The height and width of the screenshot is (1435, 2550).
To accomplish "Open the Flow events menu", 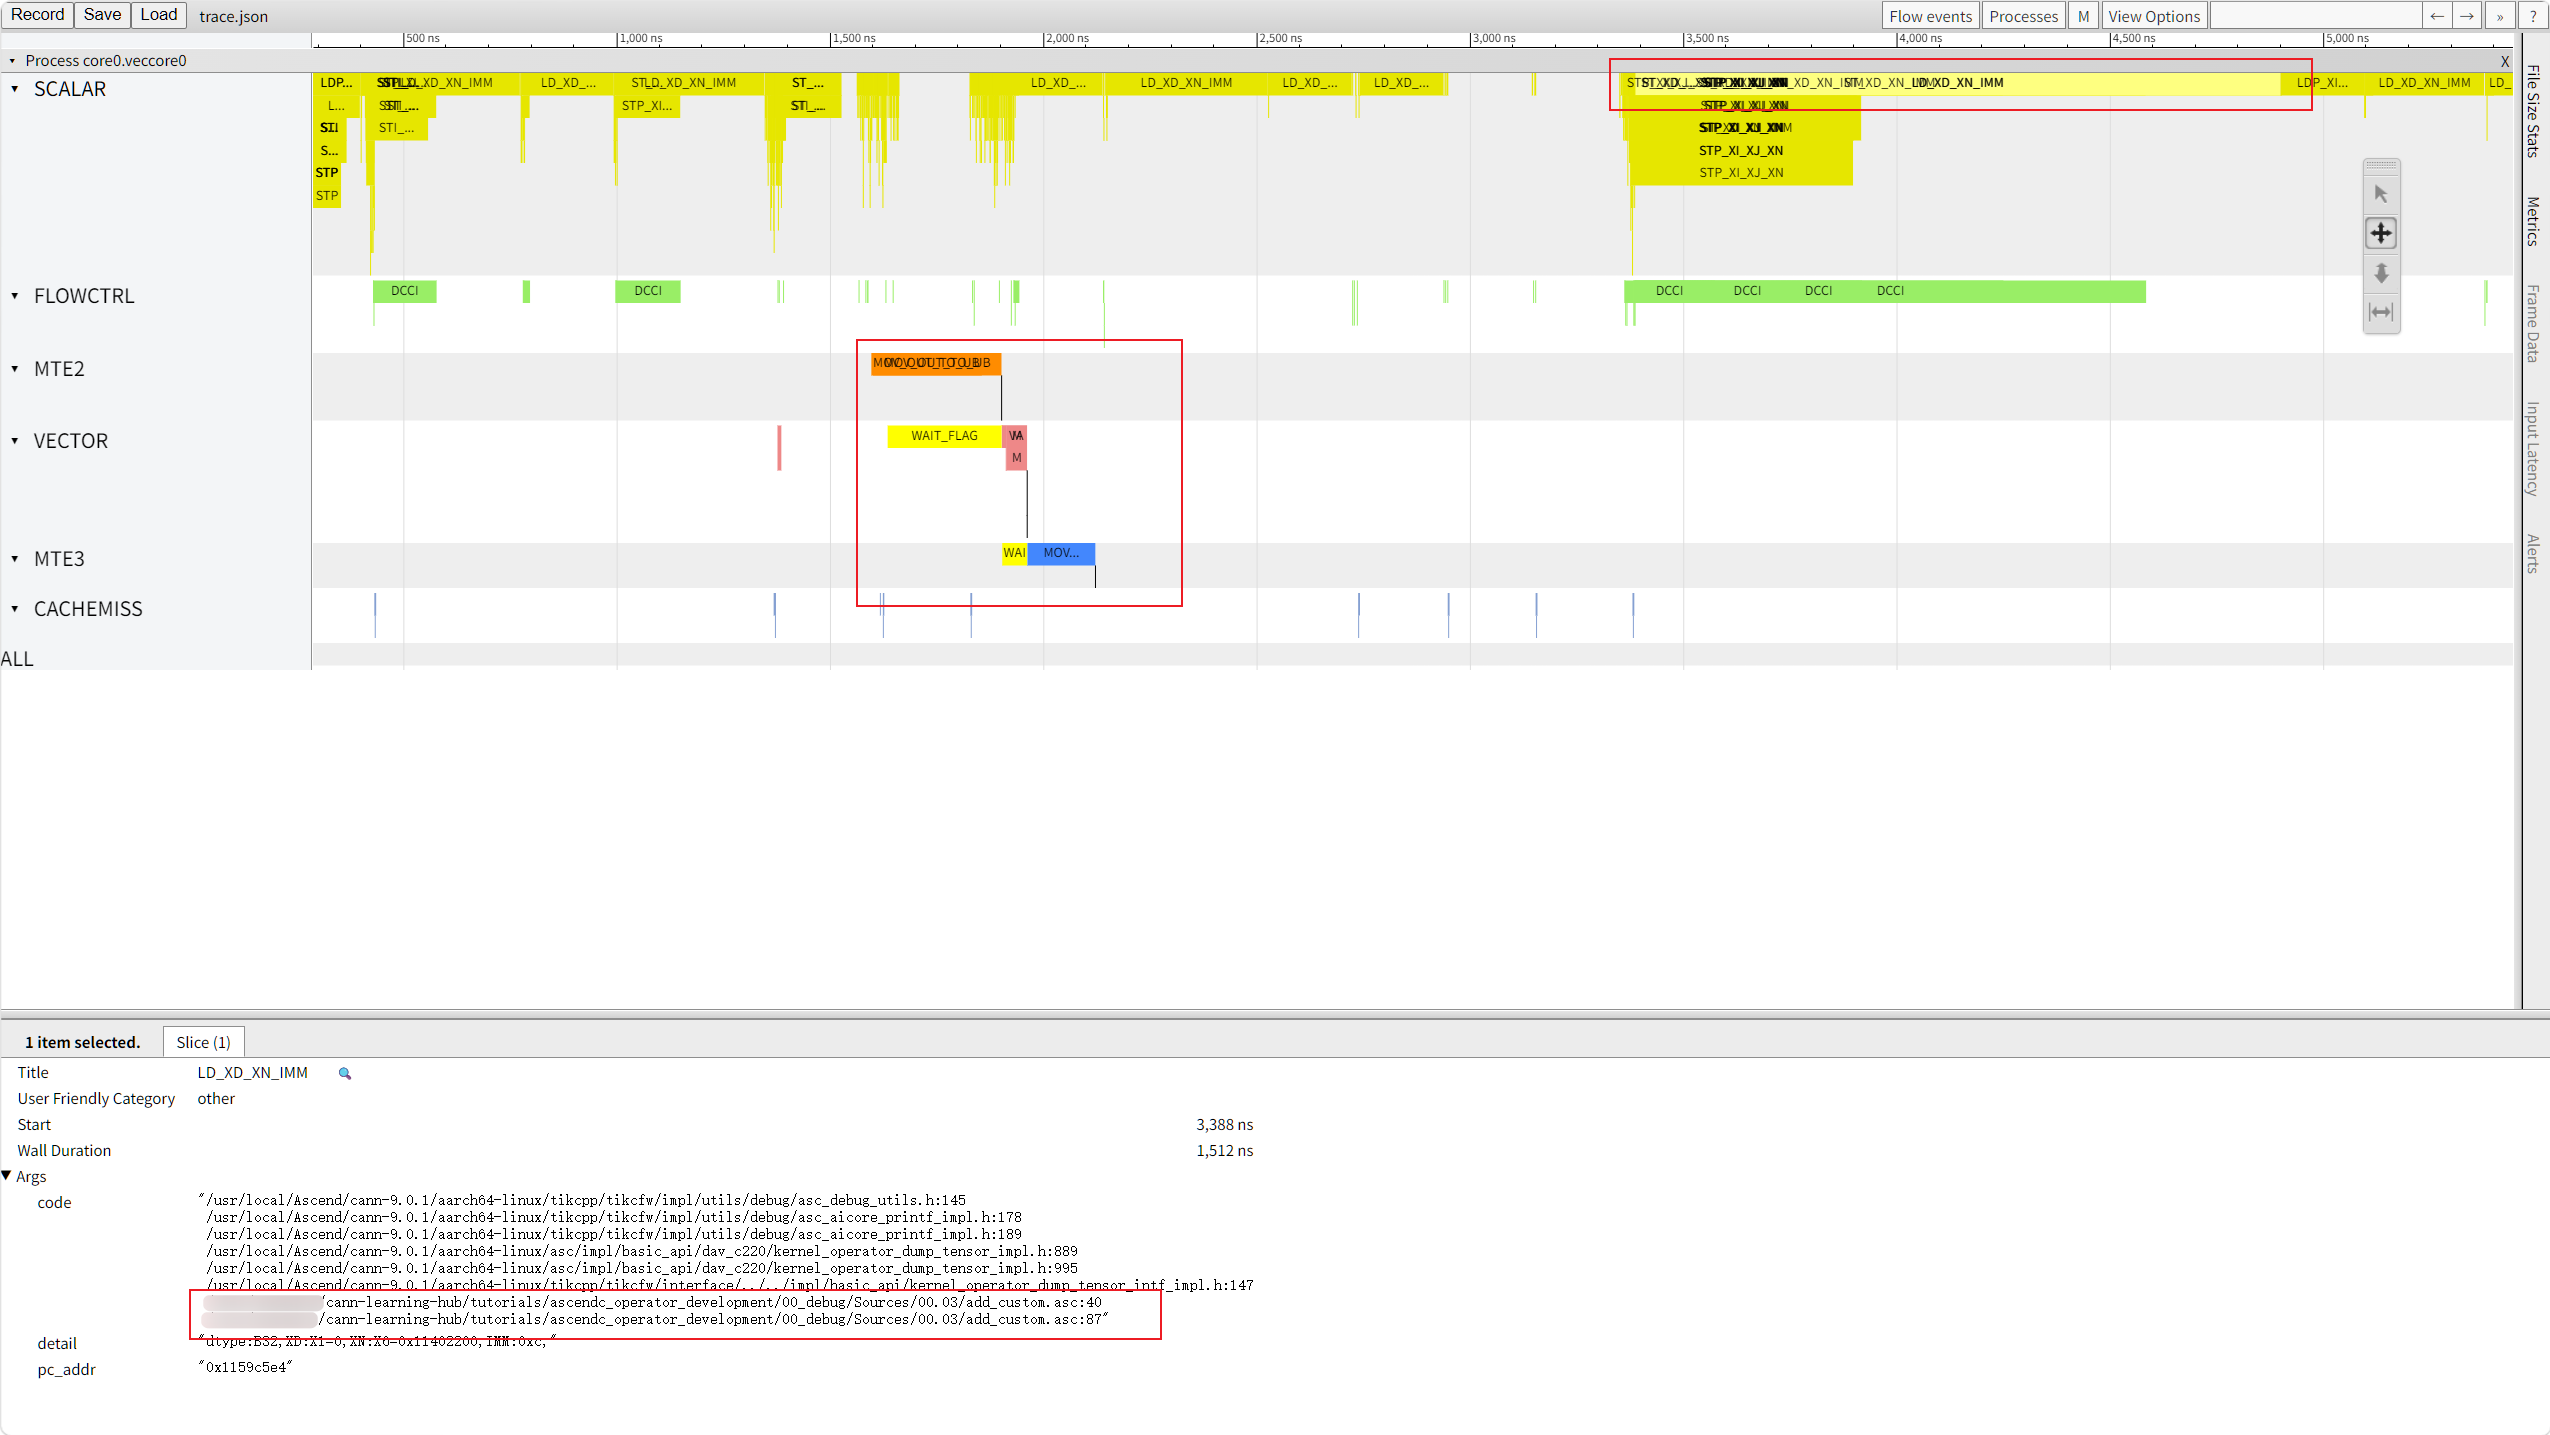I will pos(1930,16).
